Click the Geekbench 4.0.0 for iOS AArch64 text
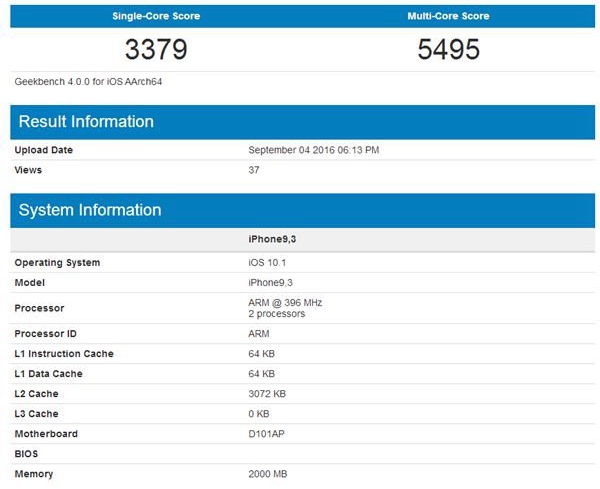The width and height of the screenshot is (600, 489). tap(89, 81)
